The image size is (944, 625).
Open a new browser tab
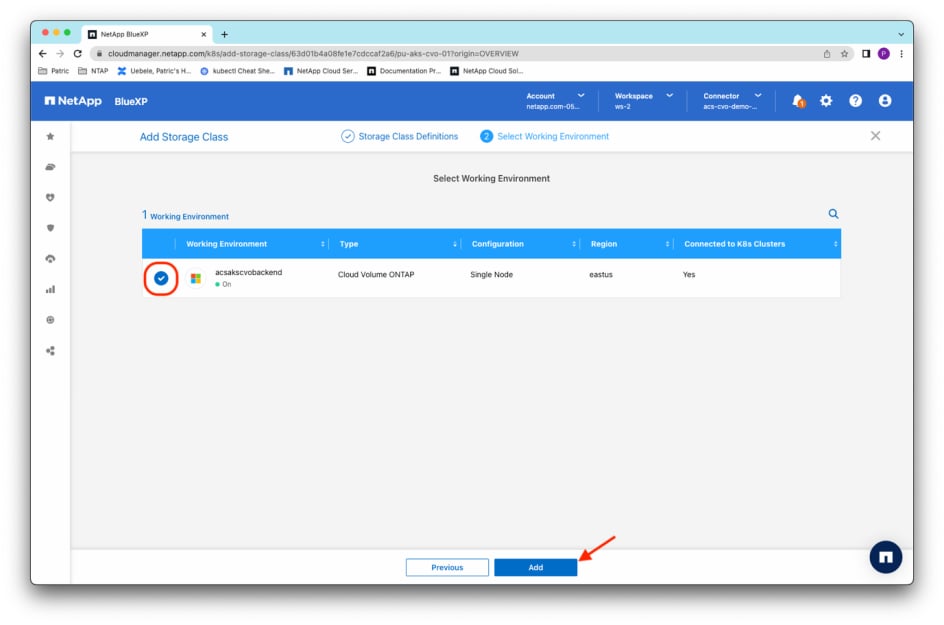point(225,34)
